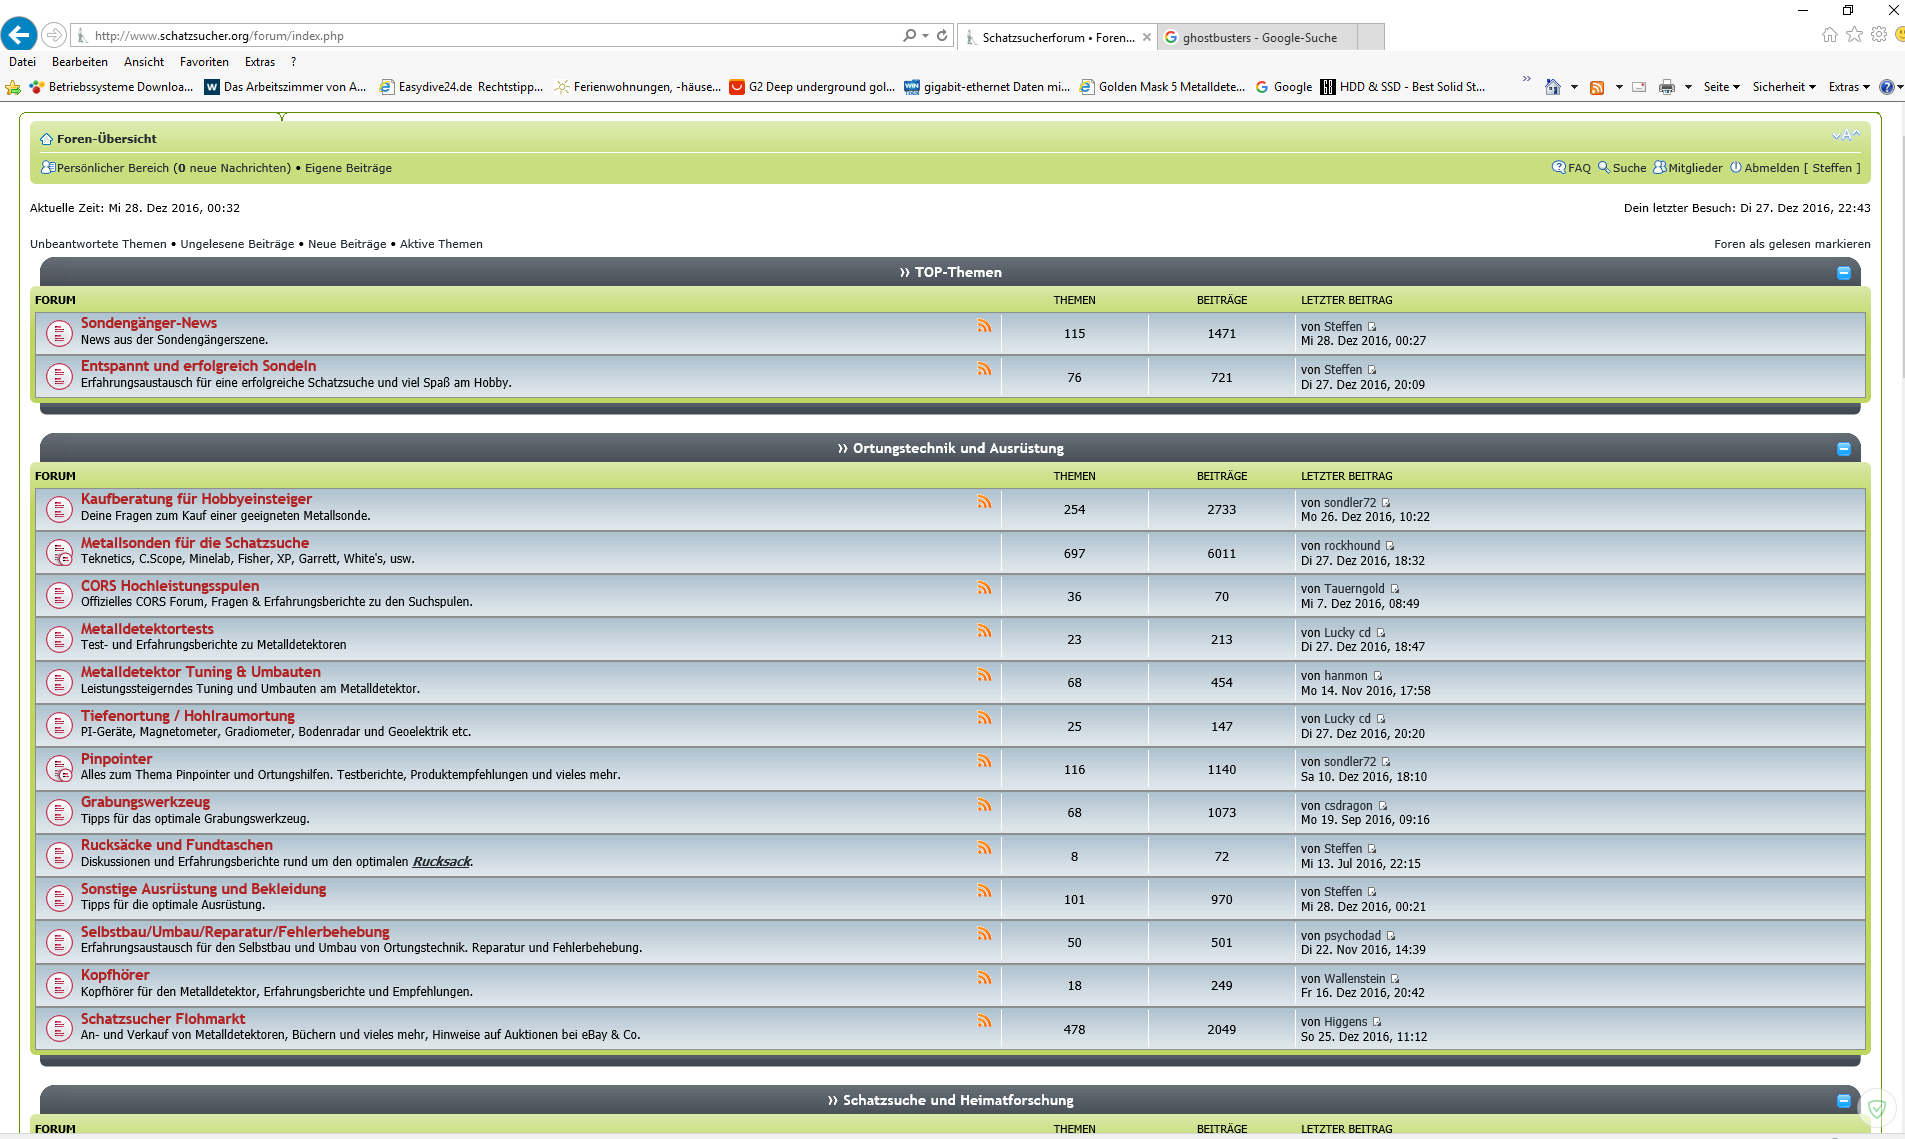Switch to ghostbusters Google-Suche tab
Screen dimensions: 1905x1139
pos(1258,37)
